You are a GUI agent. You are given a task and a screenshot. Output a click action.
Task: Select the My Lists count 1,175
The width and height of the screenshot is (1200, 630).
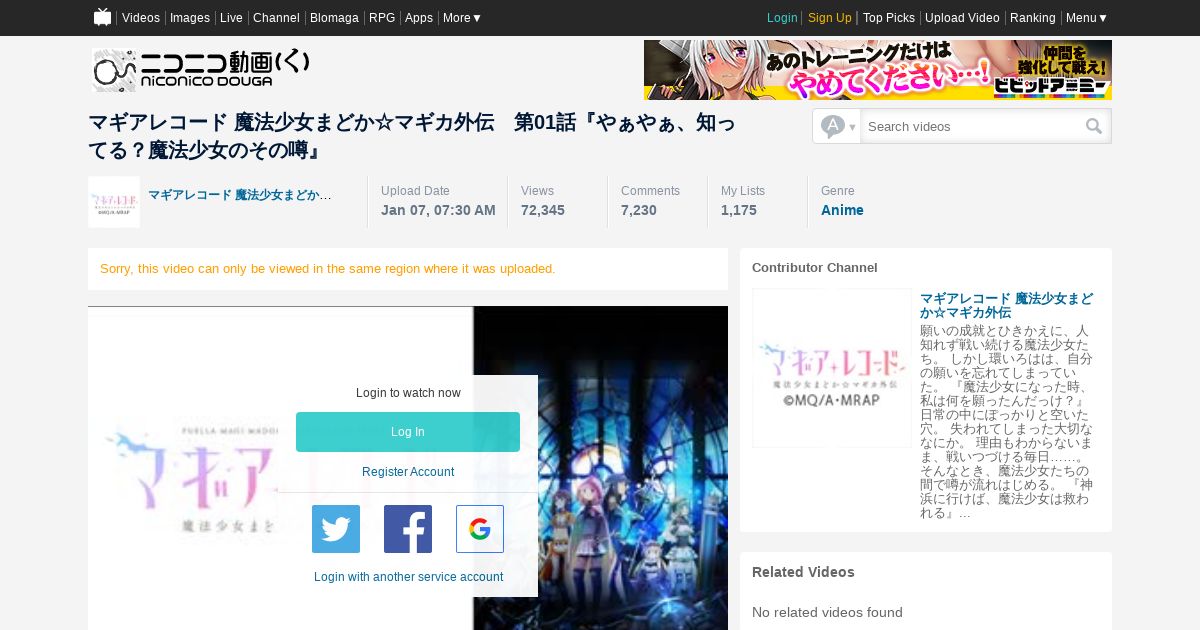point(739,210)
